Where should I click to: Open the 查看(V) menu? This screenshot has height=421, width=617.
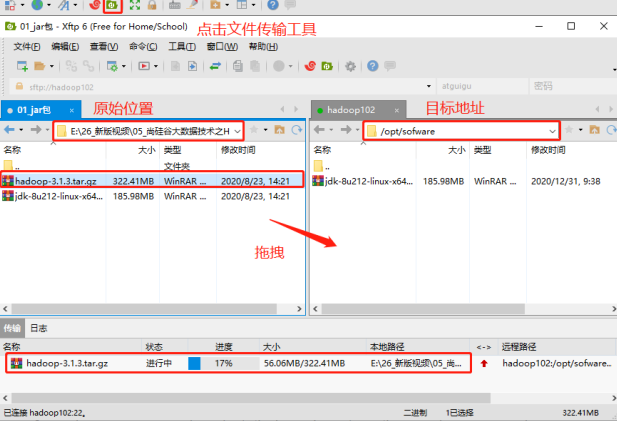(x=104, y=47)
